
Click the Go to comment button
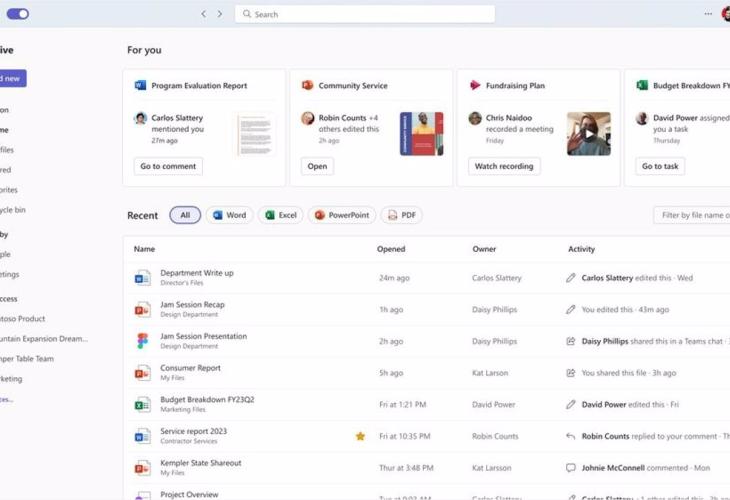pyautogui.click(x=168, y=166)
